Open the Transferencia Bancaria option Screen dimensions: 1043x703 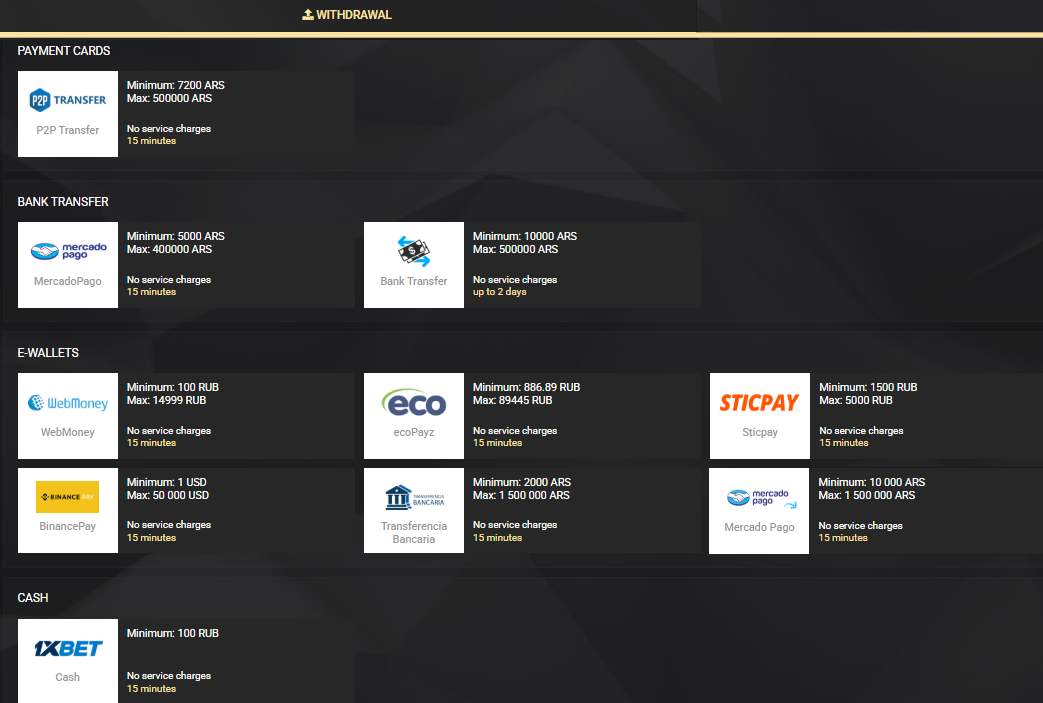click(413, 510)
